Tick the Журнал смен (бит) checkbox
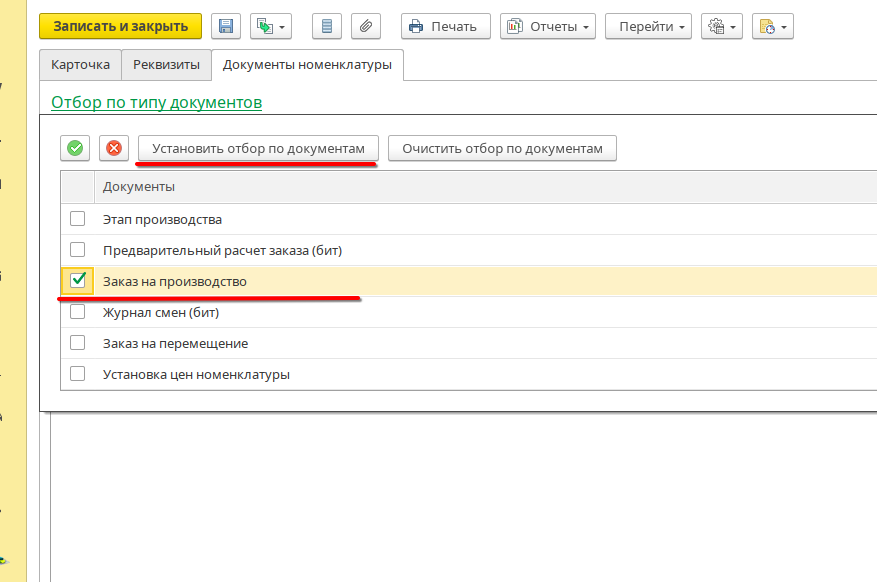Image resolution: width=877 pixels, height=582 pixels. (77, 312)
